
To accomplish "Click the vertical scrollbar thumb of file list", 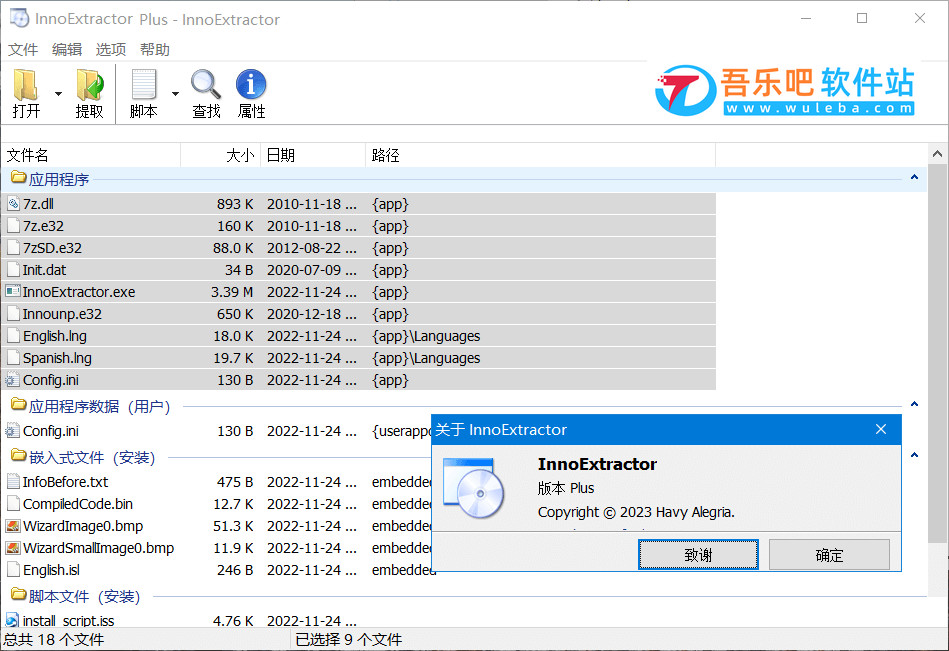I will [x=937, y=353].
